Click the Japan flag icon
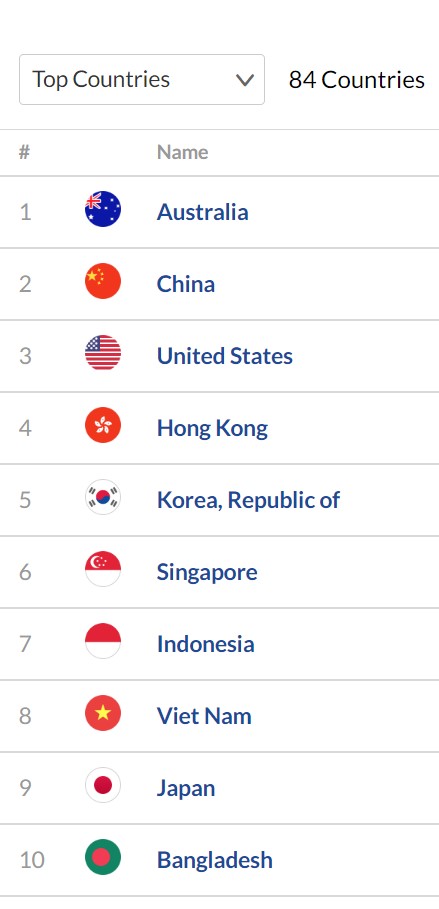This screenshot has width=439, height=909. (x=103, y=785)
